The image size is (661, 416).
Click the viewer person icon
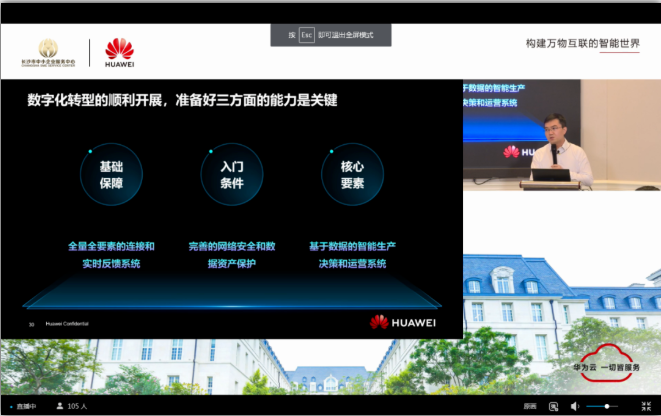(60, 406)
